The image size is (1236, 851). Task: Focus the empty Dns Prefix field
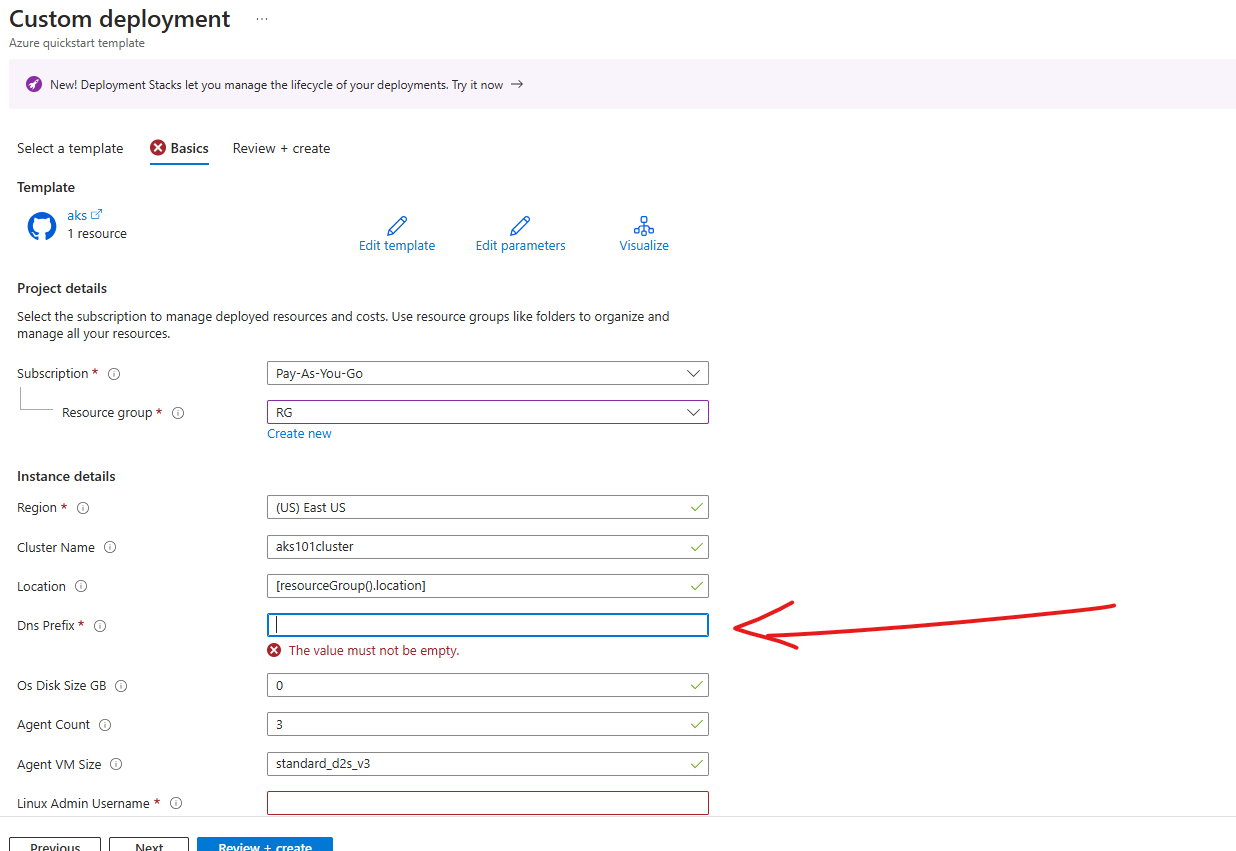[488, 625]
